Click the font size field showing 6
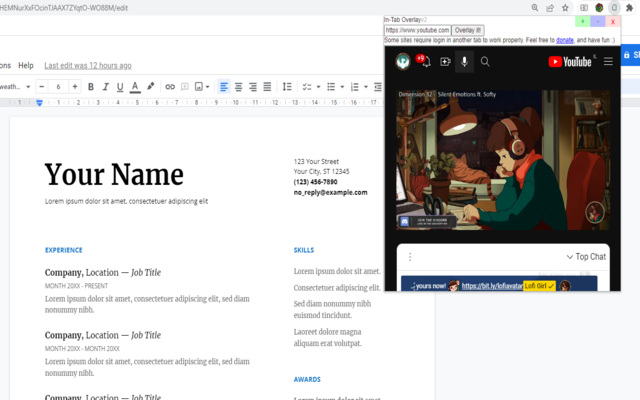 pyautogui.click(x=58, y=87)
